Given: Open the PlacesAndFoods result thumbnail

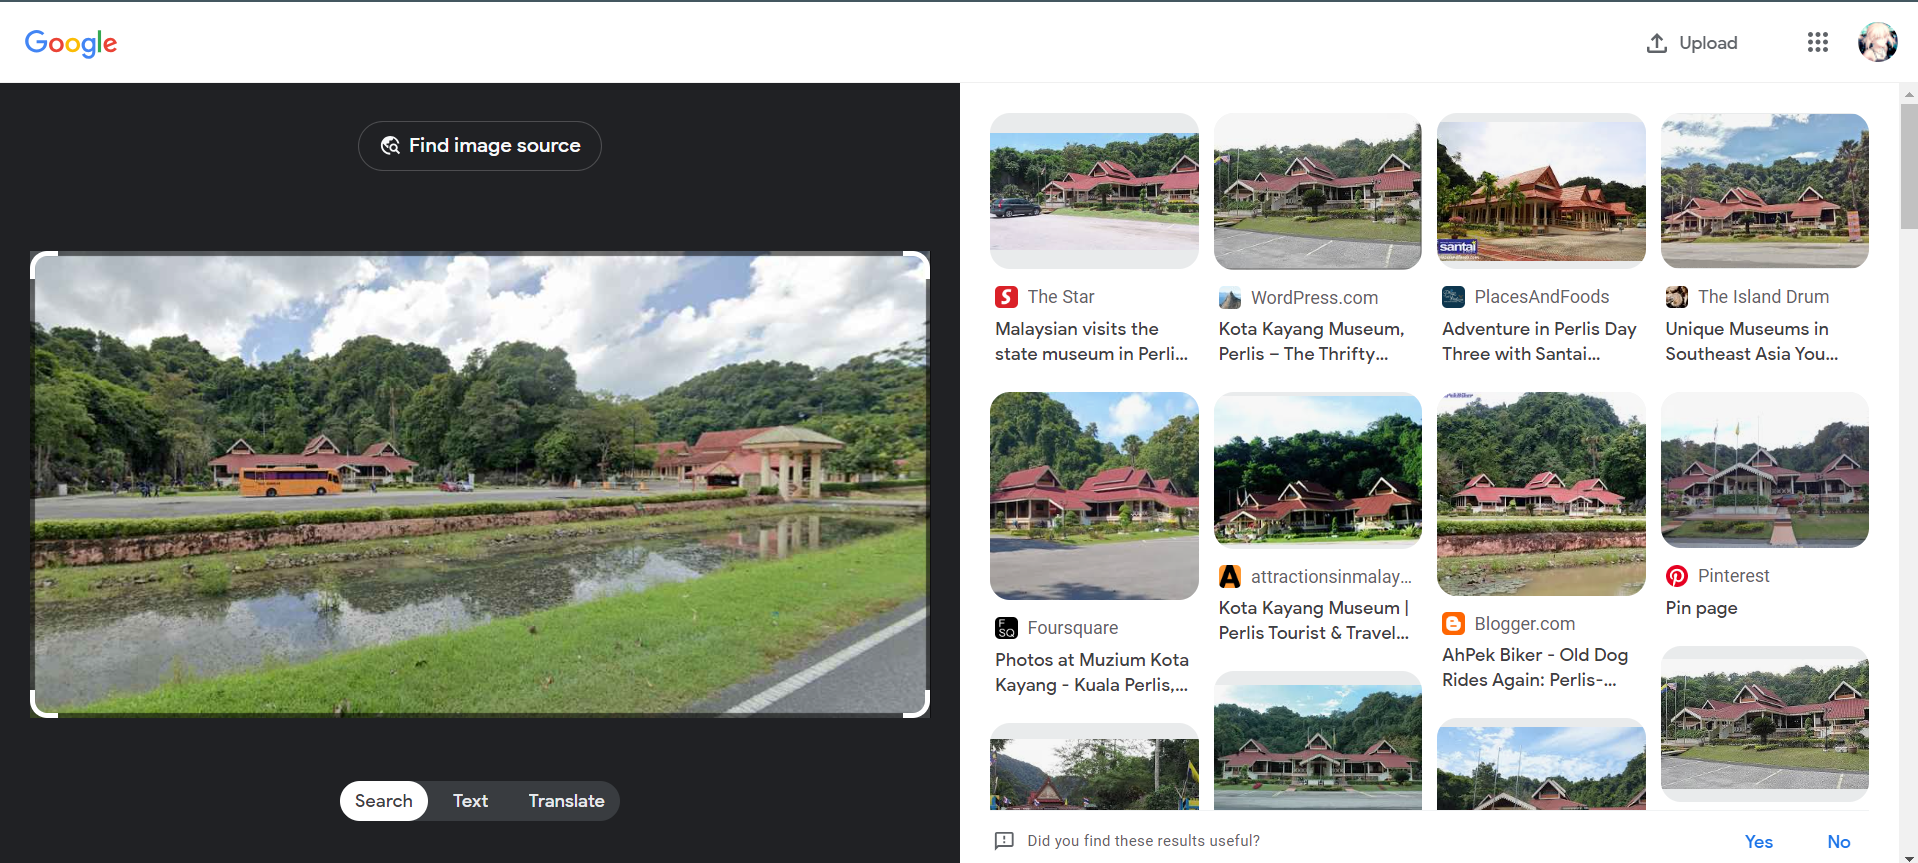Looking at the screenshot, I should (1540, 191).
